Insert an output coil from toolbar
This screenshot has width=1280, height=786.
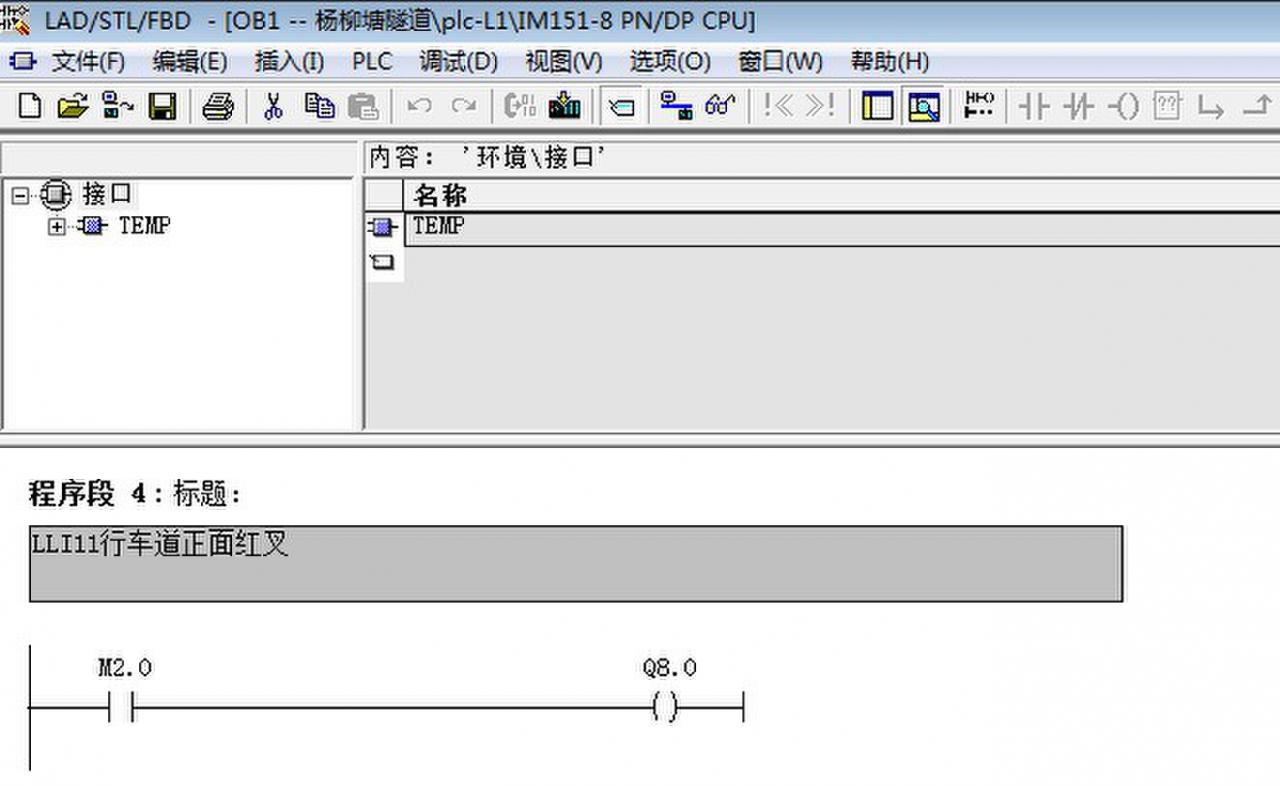[1124, 107]
